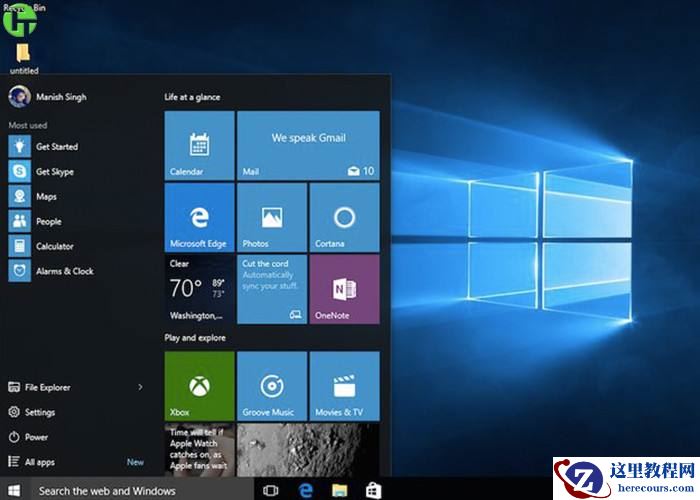Click the Get Skype label
Image resolution: width=700 pixels, height=500 pixels.
(55, 171)
